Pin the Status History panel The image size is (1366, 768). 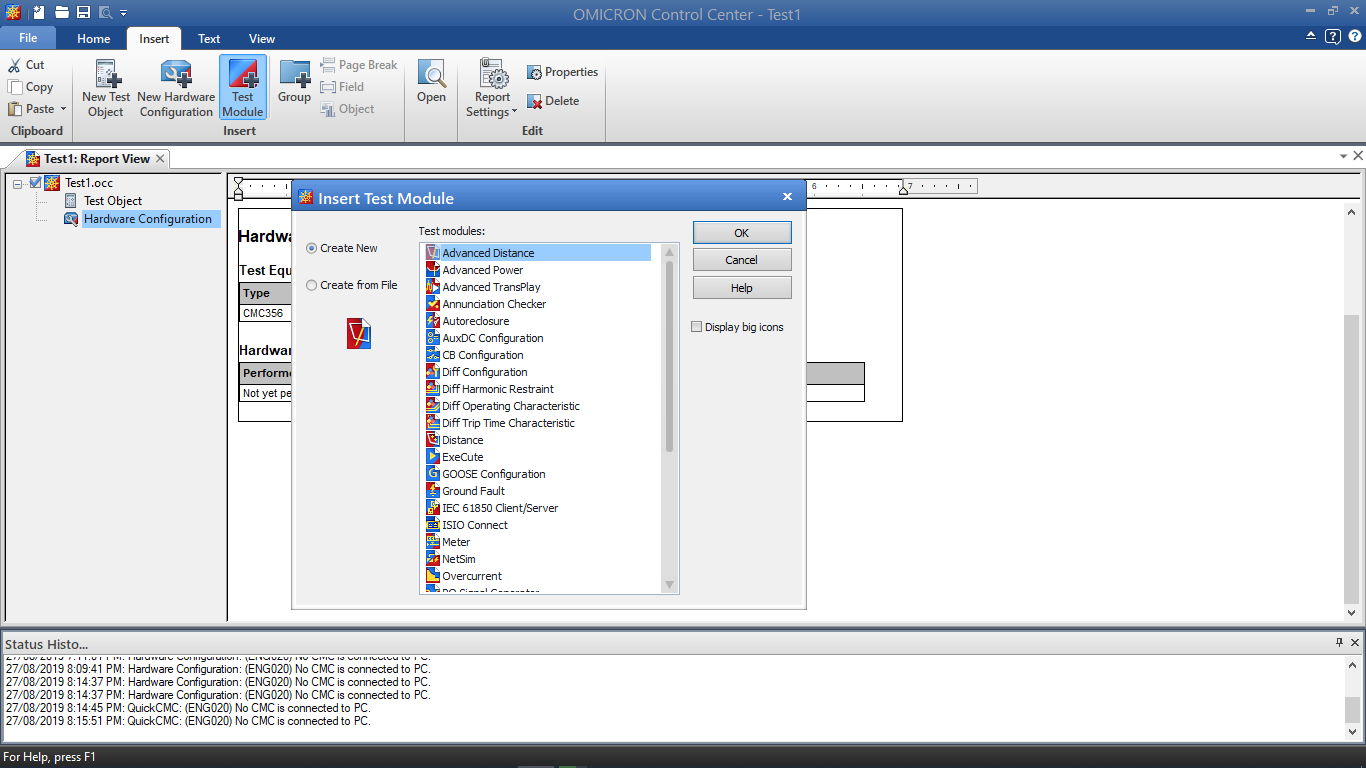[1340, 643]
